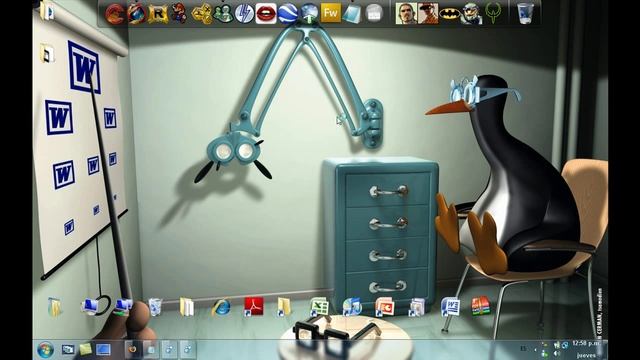Open Windows Live Messenger in the dock
The width and height of the screenshot is (640, 360).
click(223, 14)
